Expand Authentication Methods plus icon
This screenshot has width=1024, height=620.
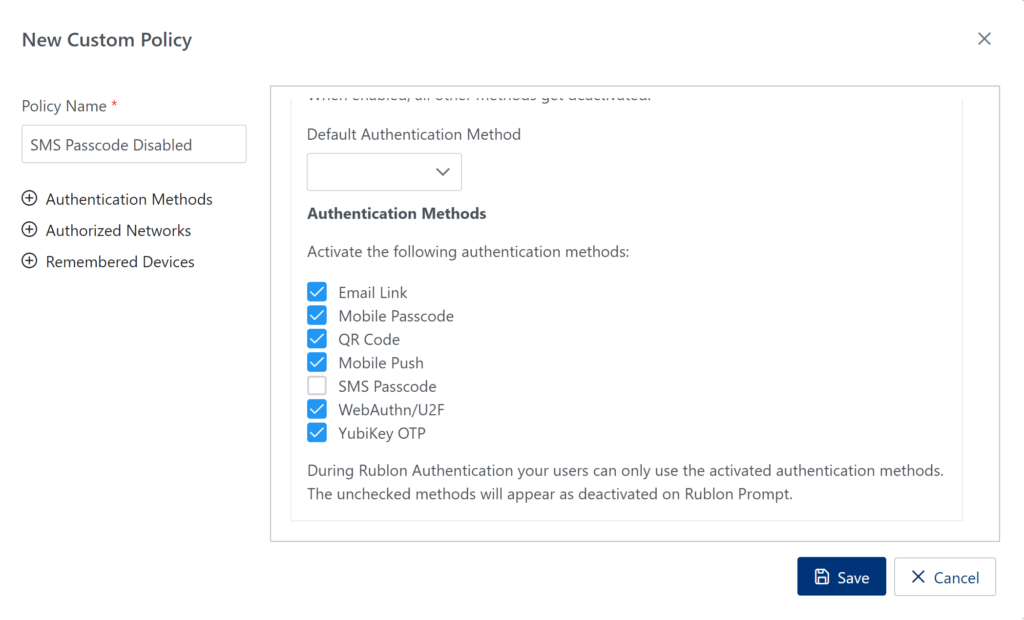(x=29, y=199)
